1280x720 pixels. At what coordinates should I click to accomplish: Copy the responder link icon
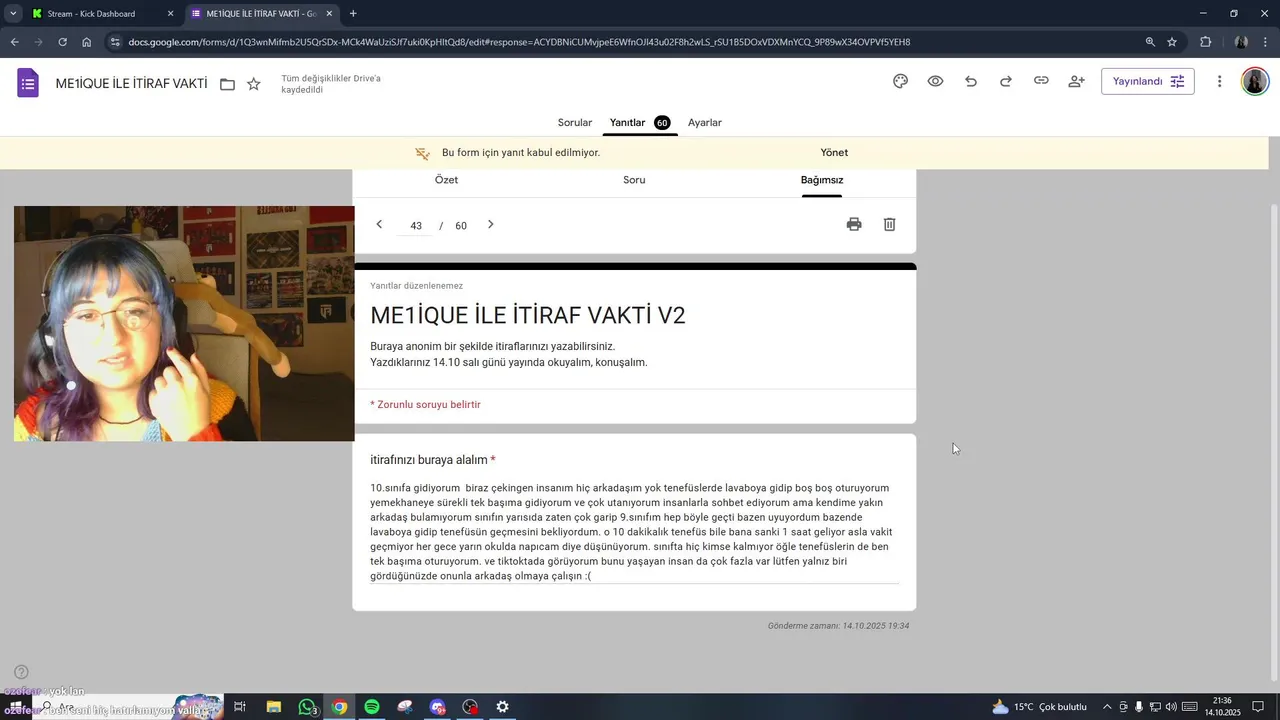[1041, 81]
